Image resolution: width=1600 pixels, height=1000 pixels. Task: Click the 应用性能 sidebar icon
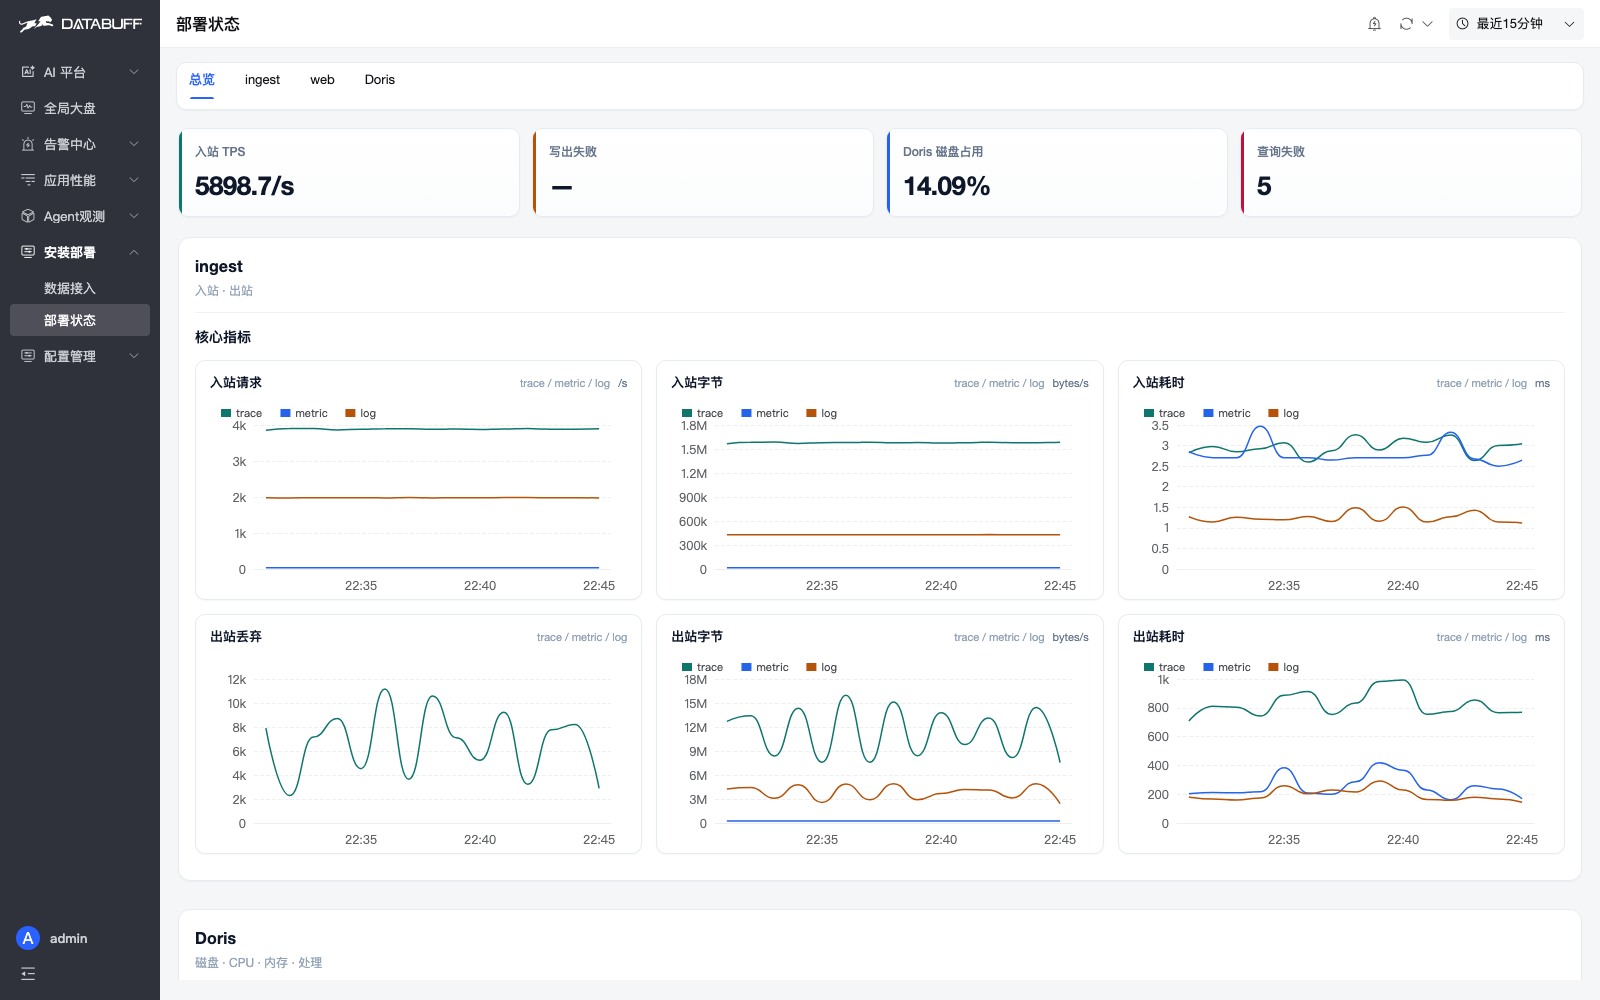coord(28,180)
